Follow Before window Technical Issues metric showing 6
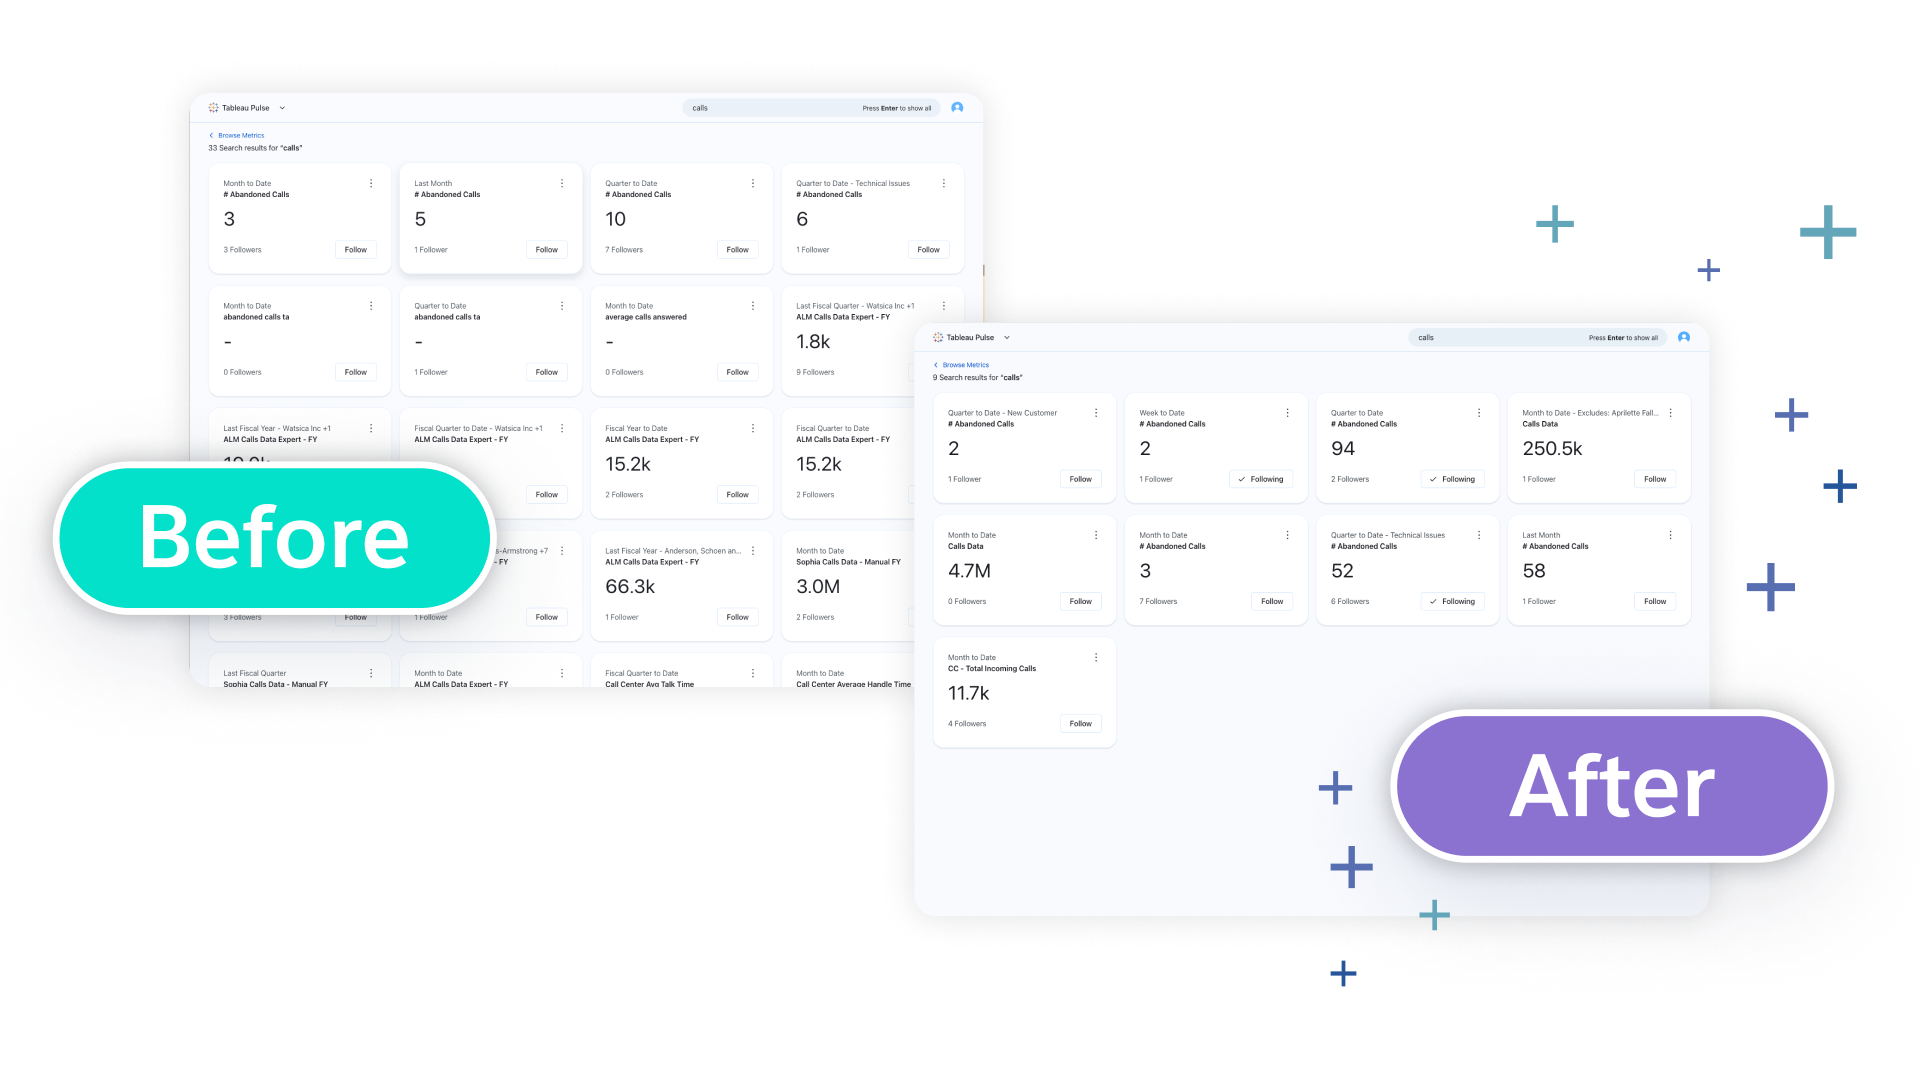Viewport: 1920px width, 1080px height. 929,250
